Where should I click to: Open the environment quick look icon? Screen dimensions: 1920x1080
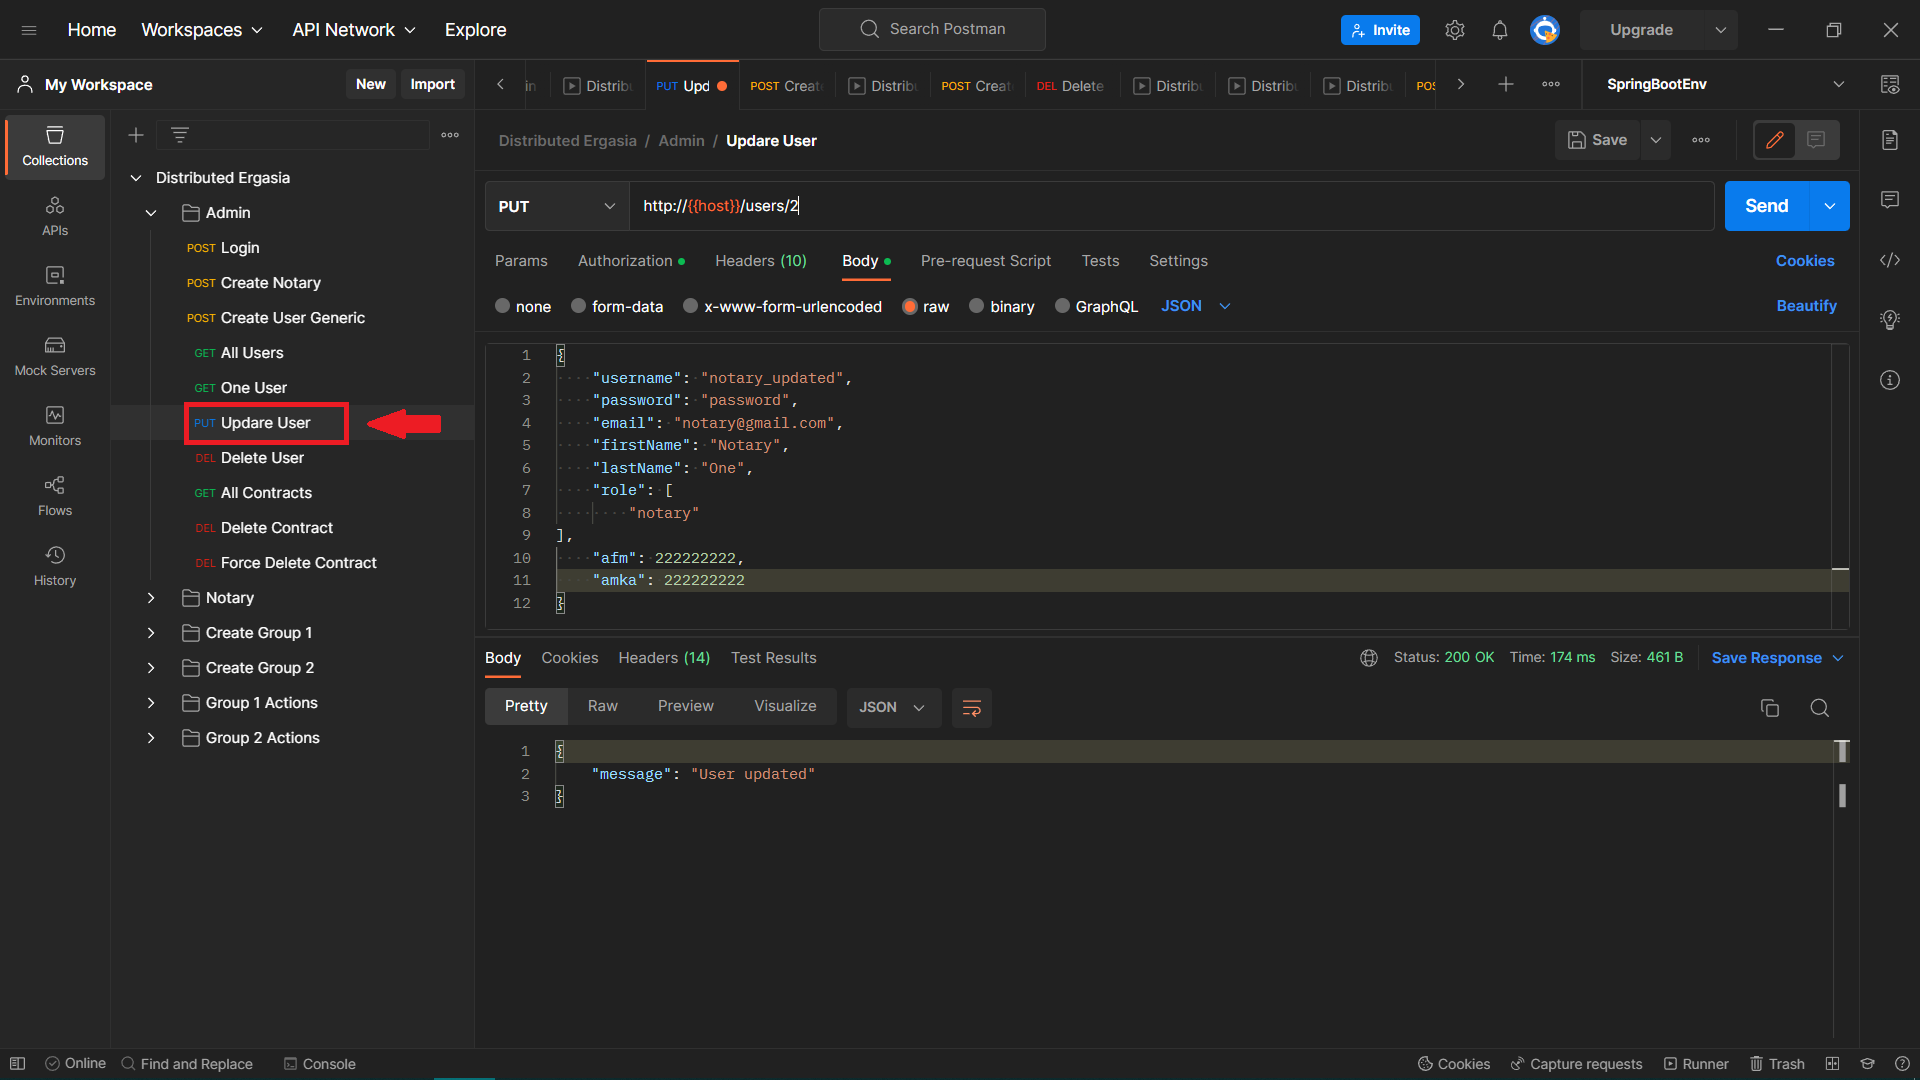pyautogui.click(x=1890, y=85)
